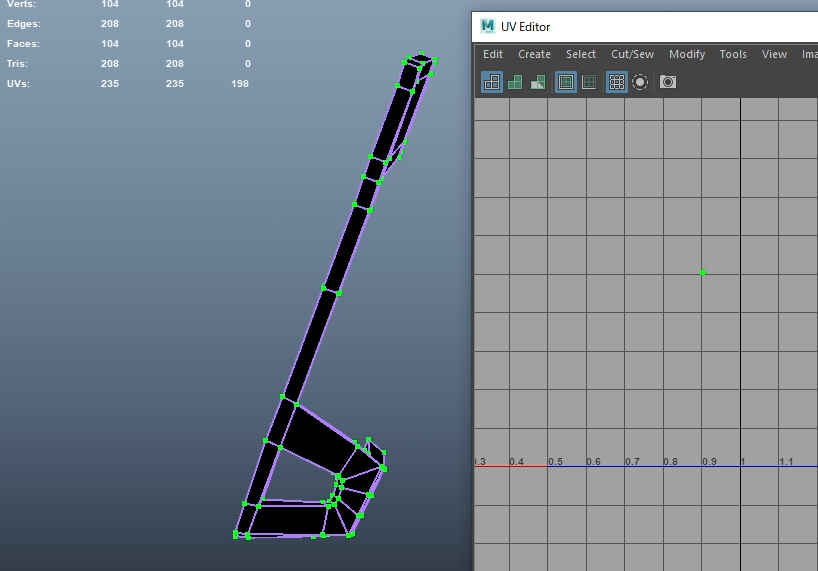Open the Edit menu in UV Editor

coord(492,54)
